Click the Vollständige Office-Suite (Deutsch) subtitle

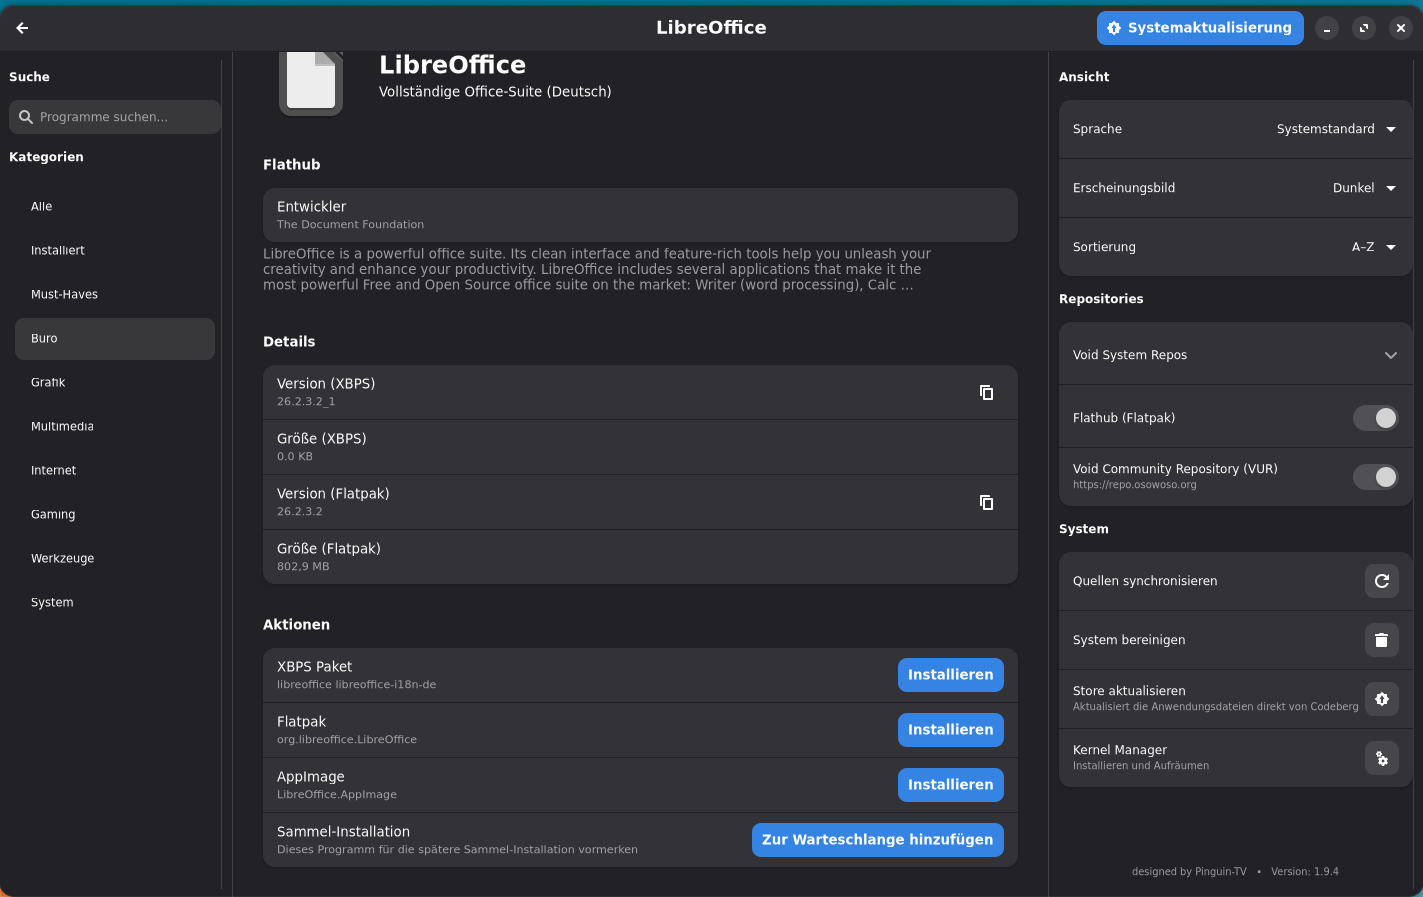click(x=495, y=92)
